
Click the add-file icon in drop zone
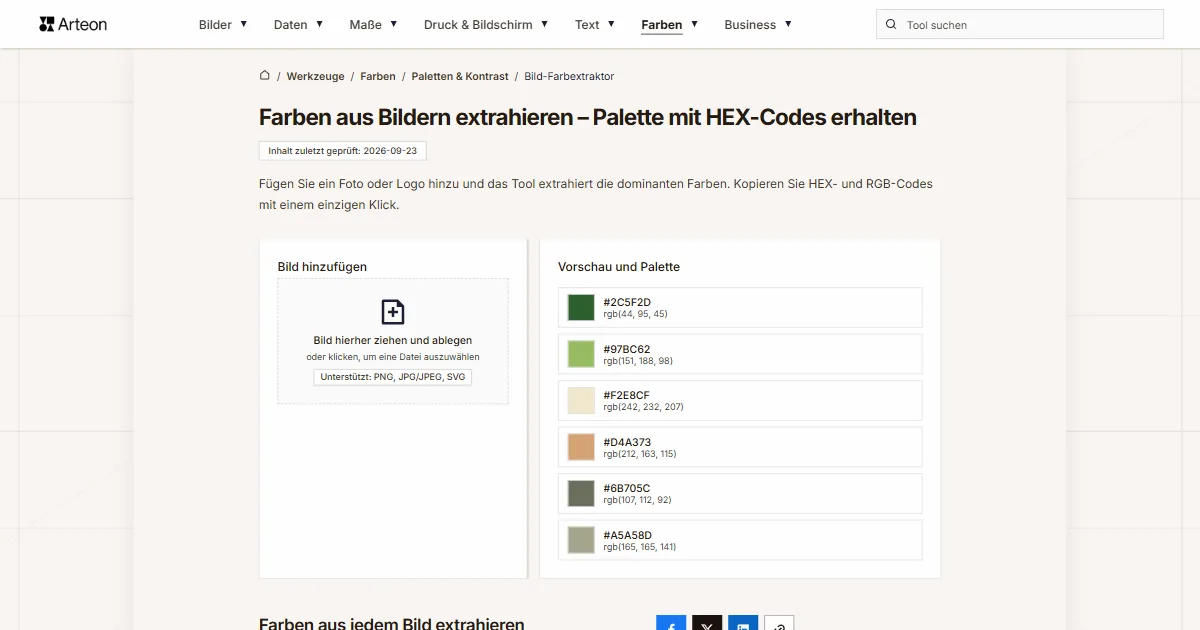tap(393, 312)
